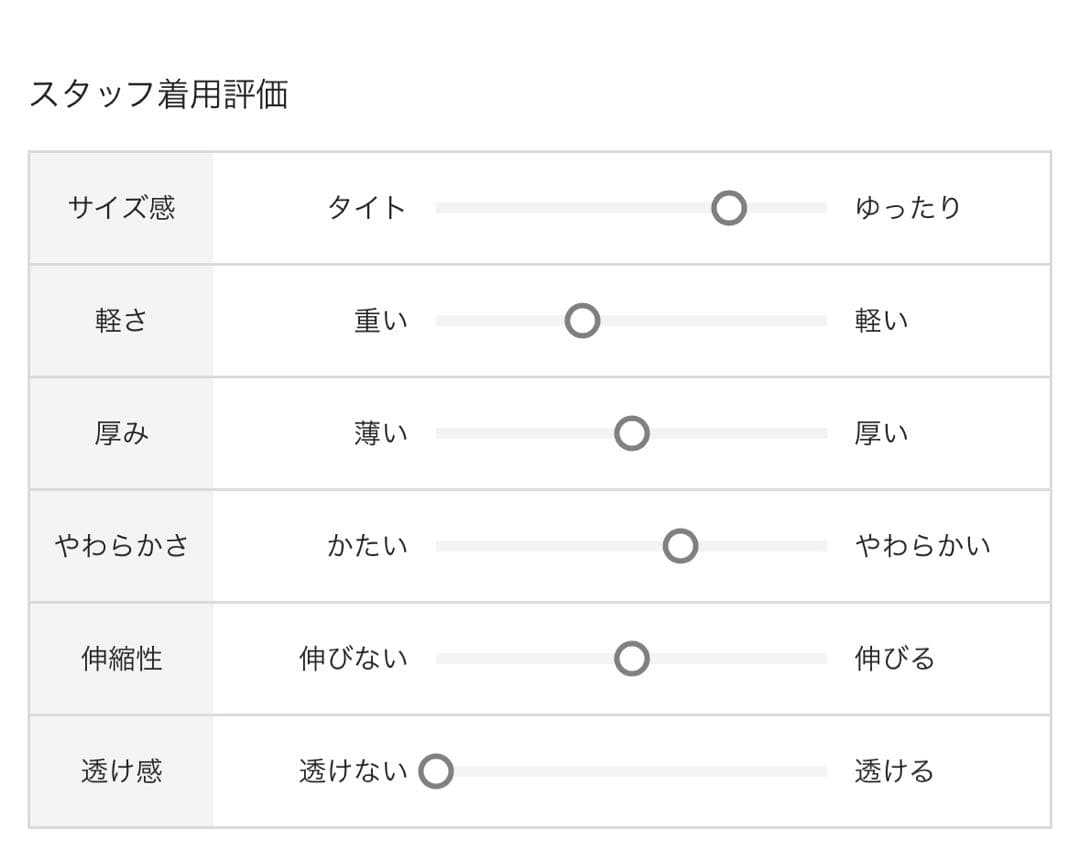The height and width of the screenshot is (863, 1080).
Task: Click the やわらかさ slider handle
Action: [680, 546]
